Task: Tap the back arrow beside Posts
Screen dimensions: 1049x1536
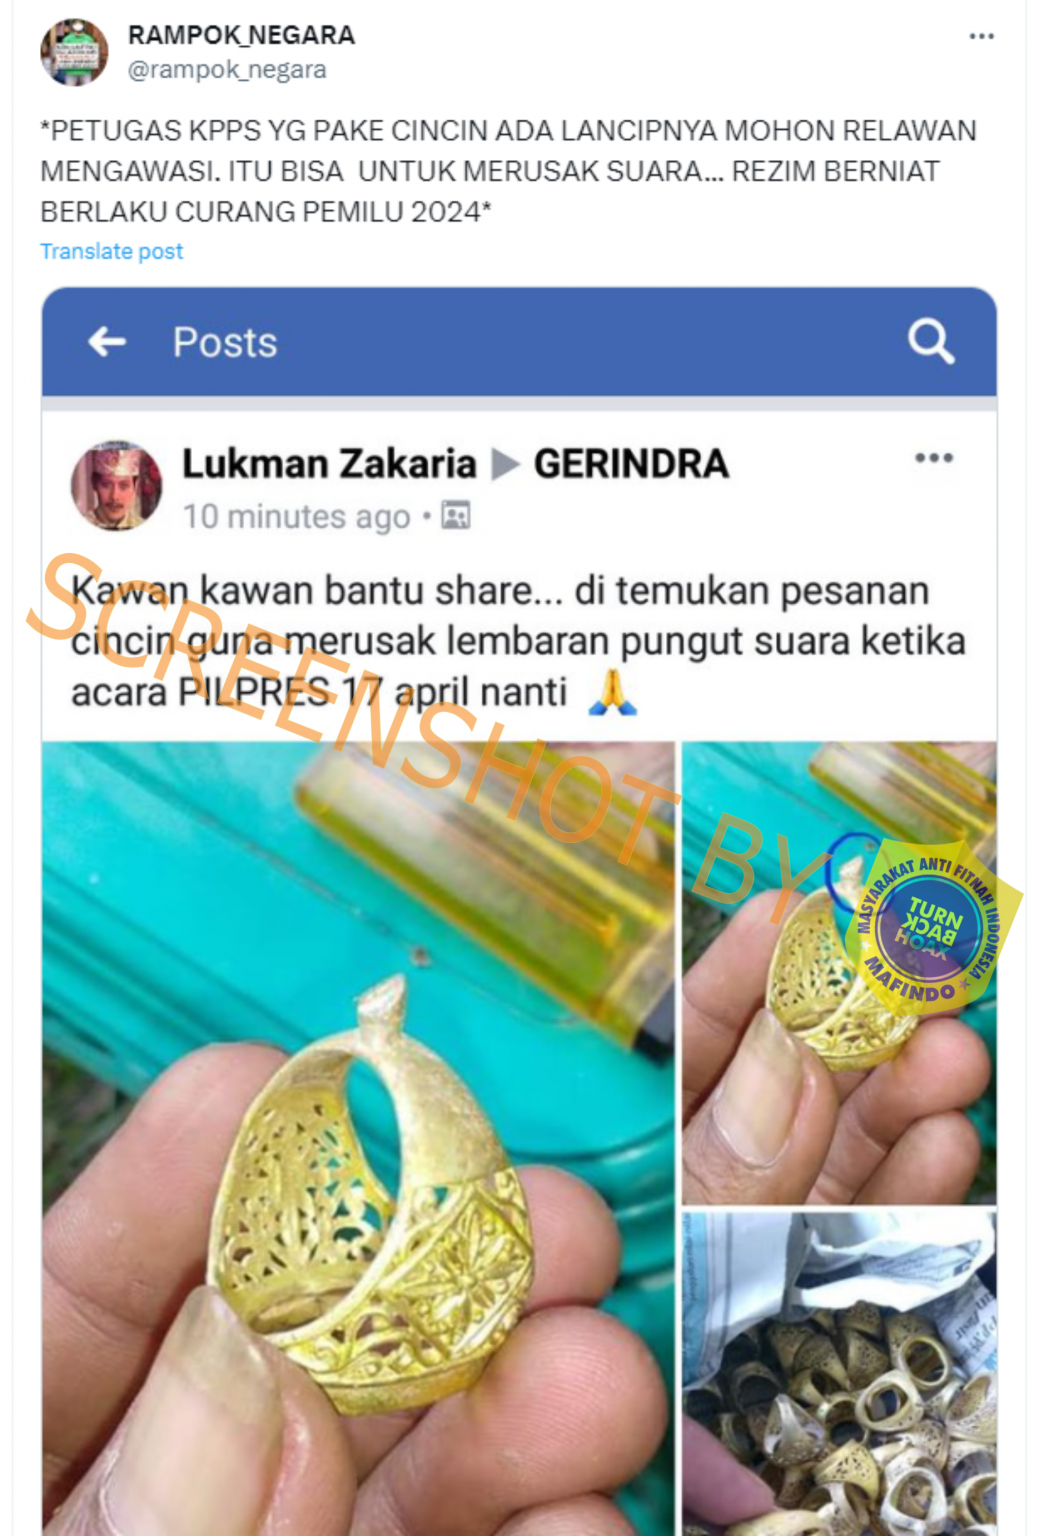Action: (107, 342)
